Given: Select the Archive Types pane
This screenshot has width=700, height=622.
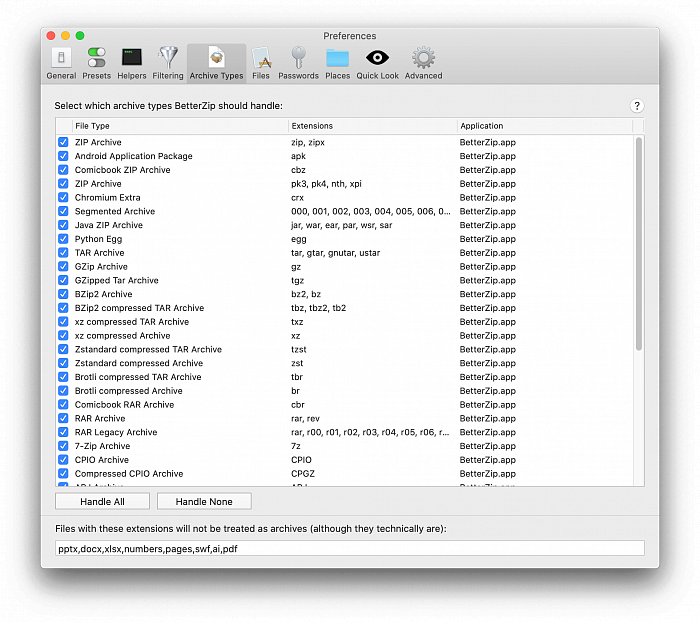Looking at the screenshot, I should coord(217,63).
